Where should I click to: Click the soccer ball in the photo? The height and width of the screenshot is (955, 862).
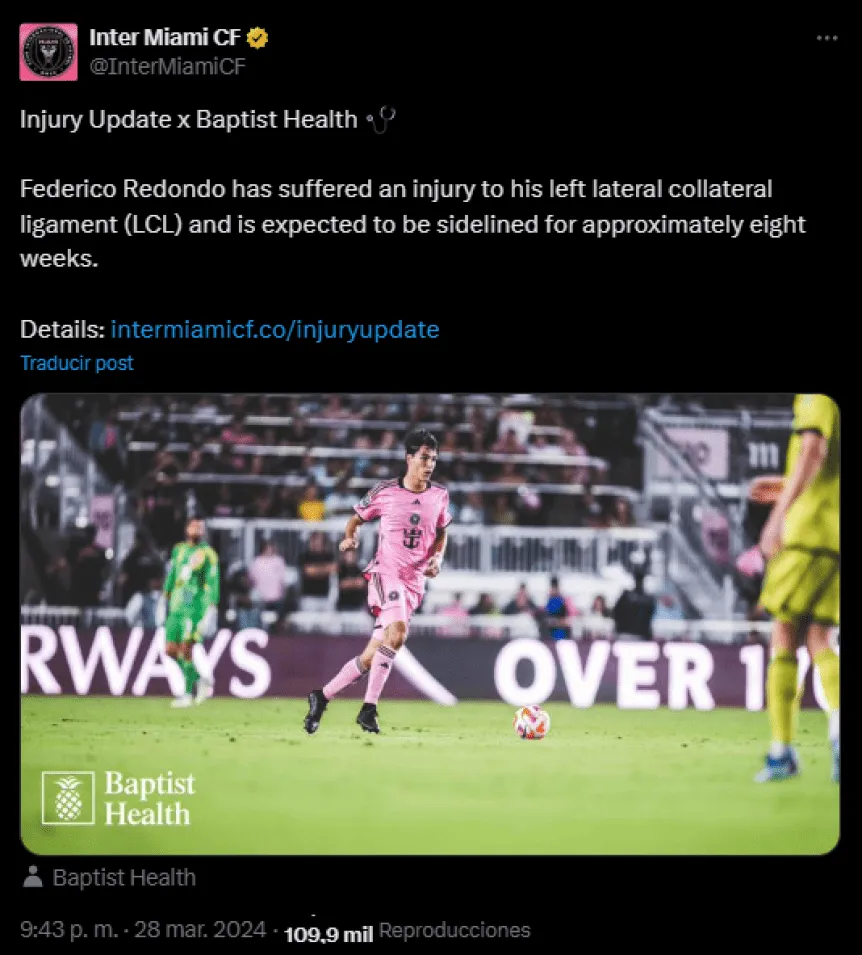coord(531,722)
